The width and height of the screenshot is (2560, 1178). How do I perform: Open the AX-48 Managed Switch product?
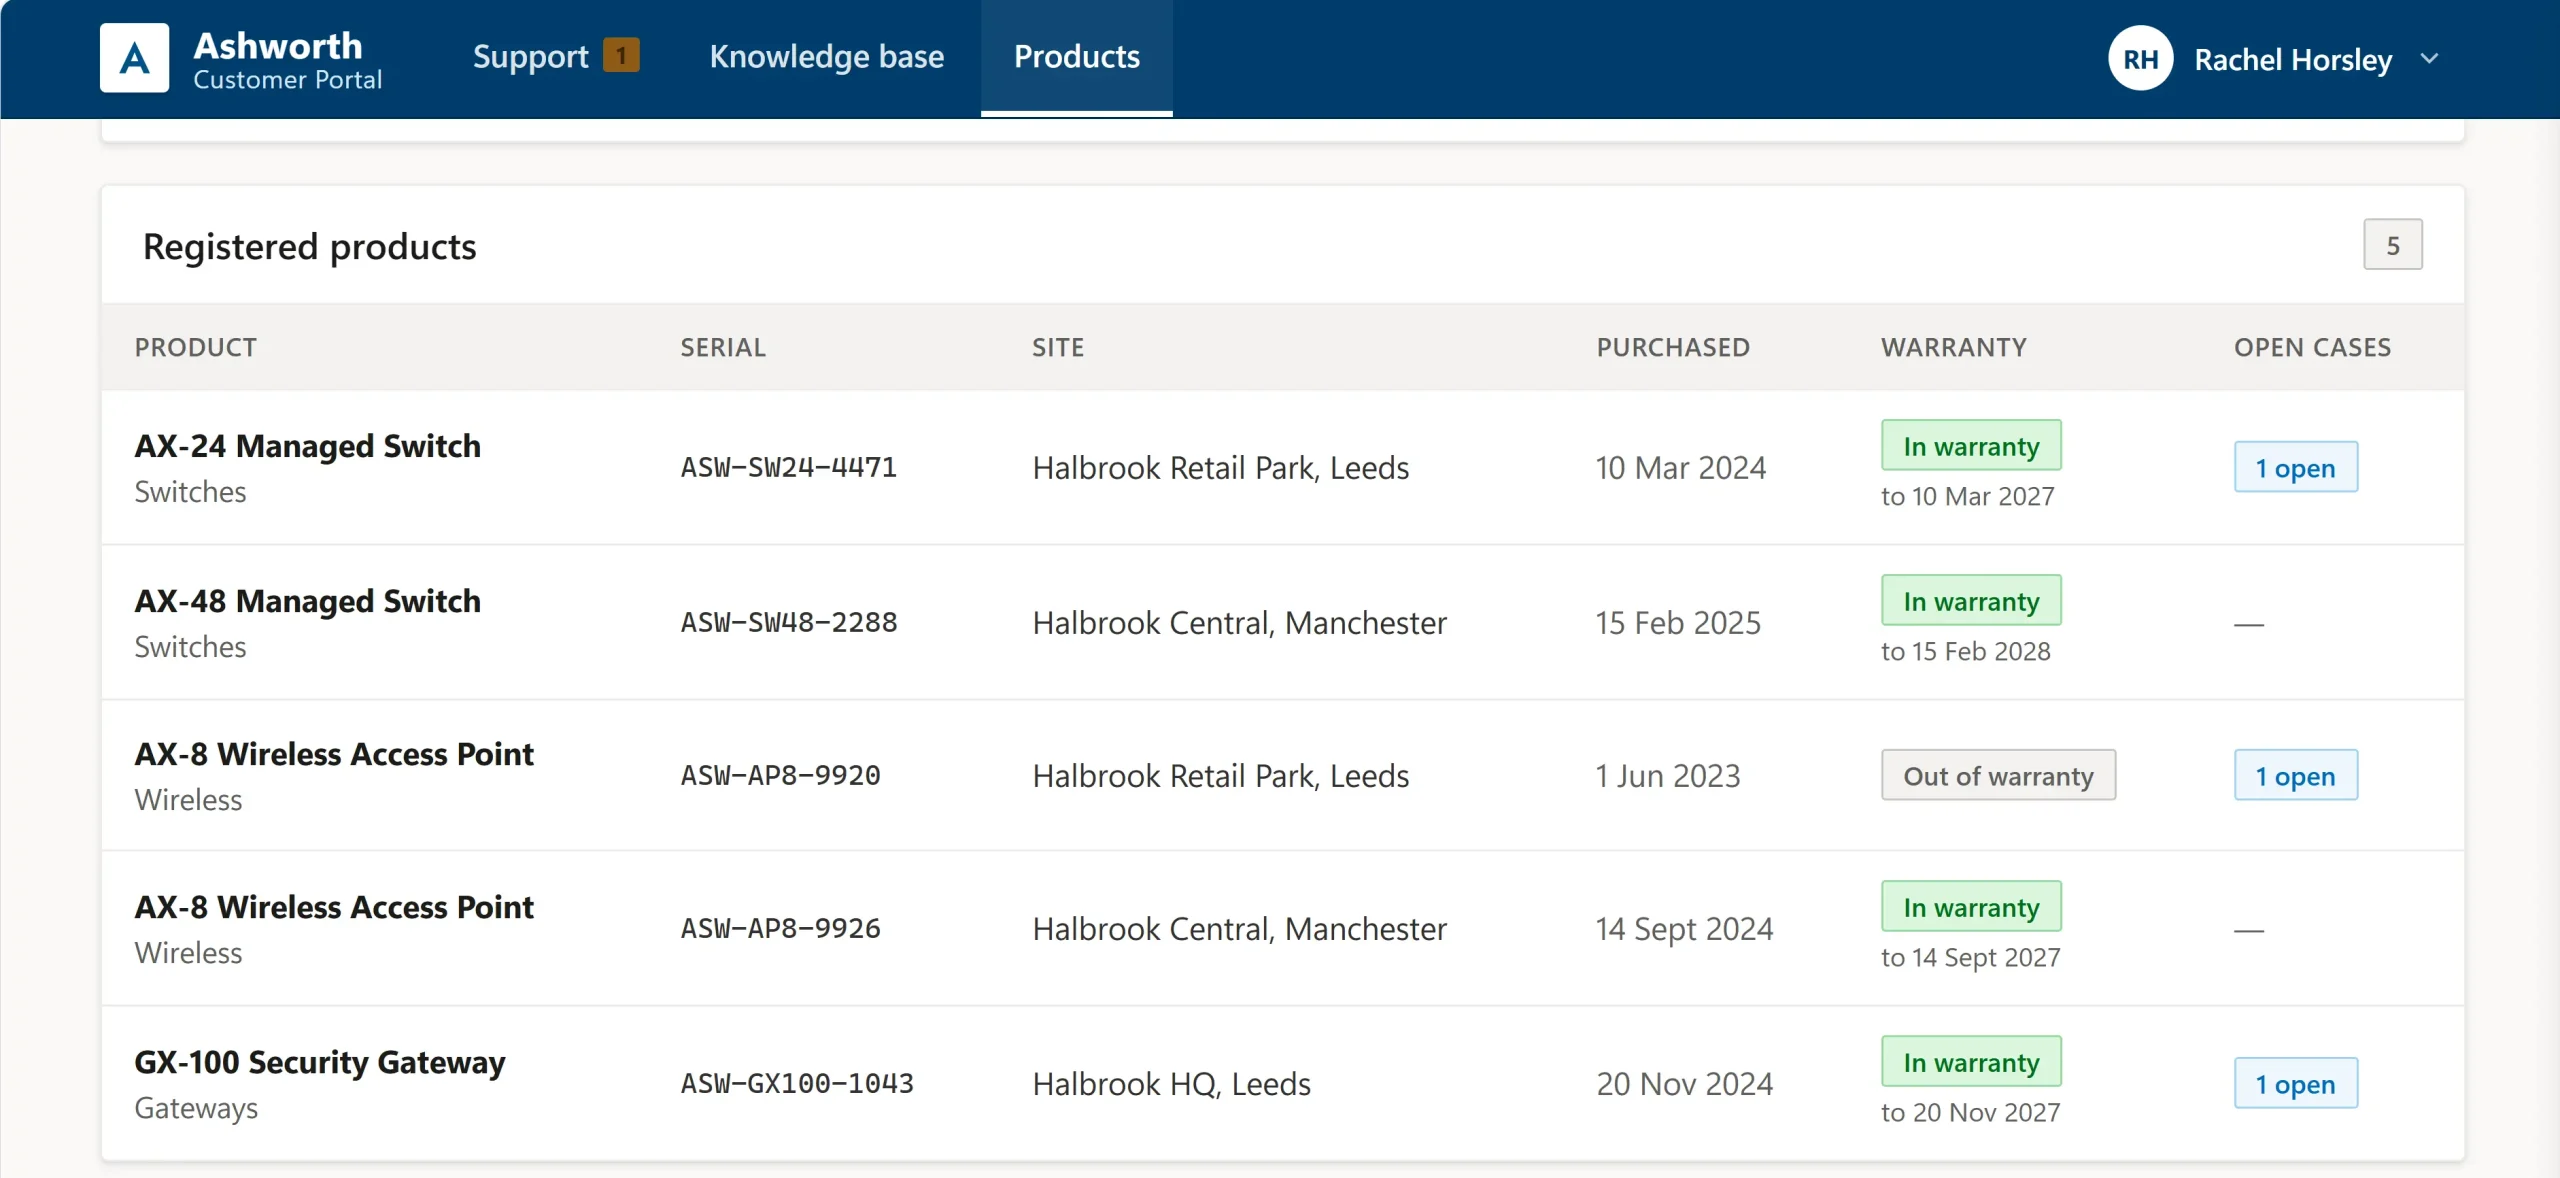[308, 601]
